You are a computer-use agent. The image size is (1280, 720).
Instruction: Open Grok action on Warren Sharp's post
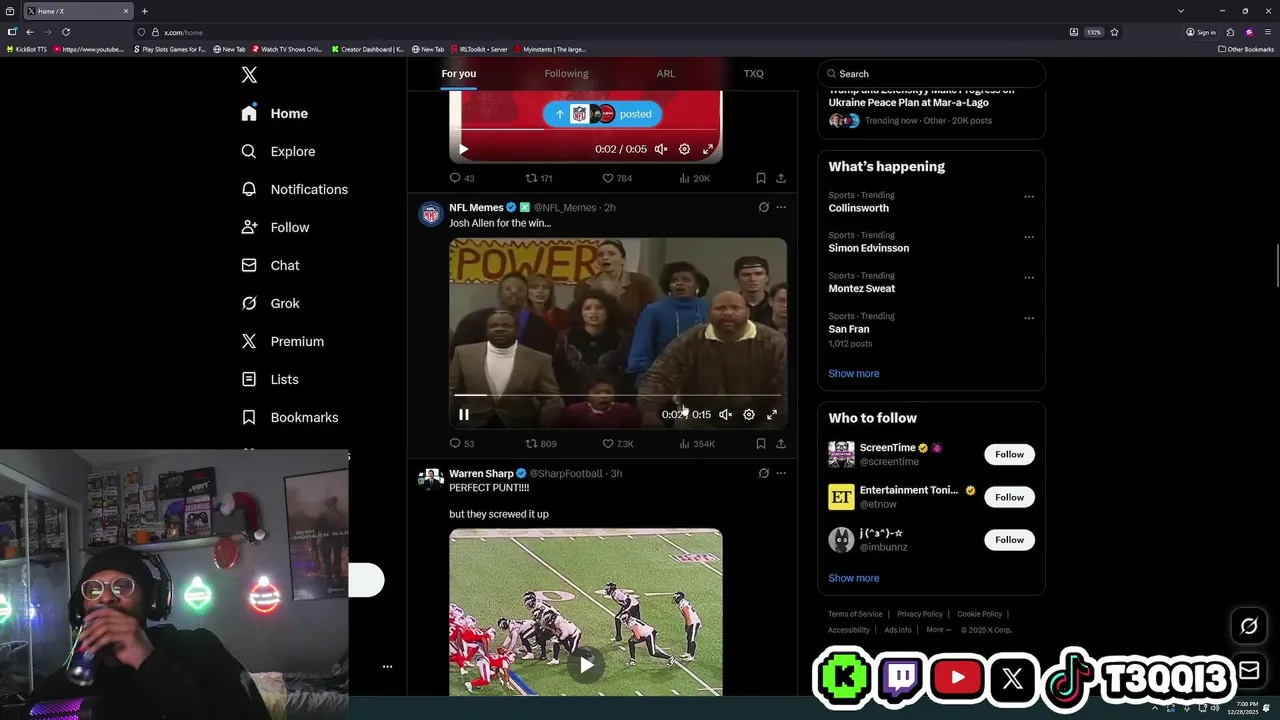pos(763,473)
